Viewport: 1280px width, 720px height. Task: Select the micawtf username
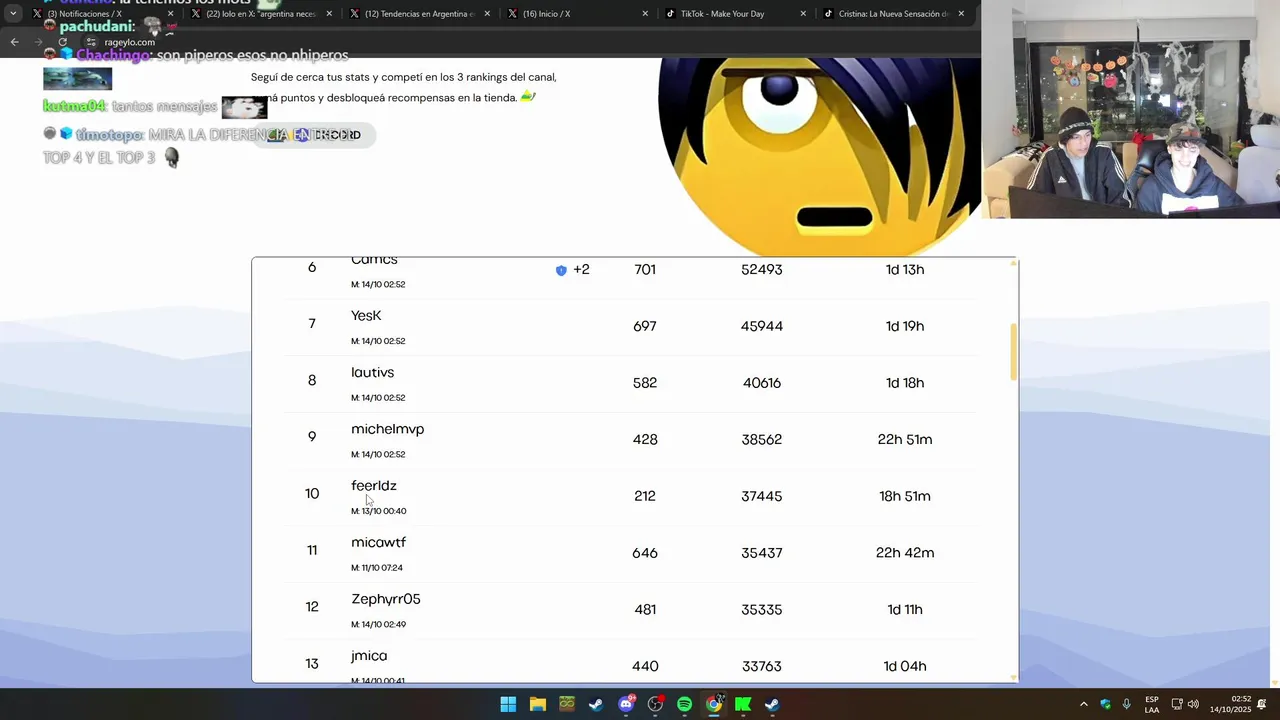[x=378, y=543]
